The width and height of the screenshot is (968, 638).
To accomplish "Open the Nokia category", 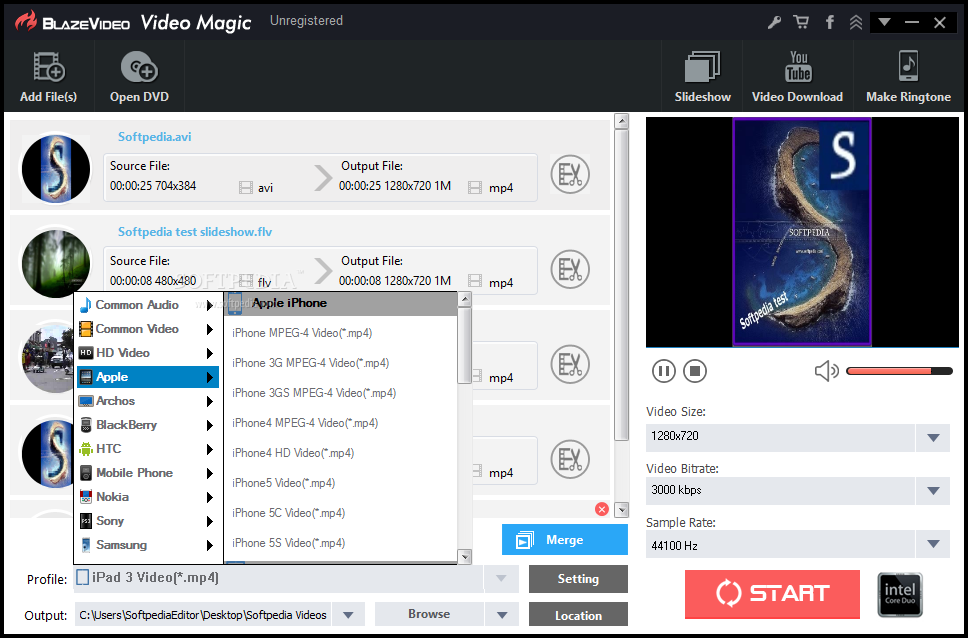I will (147, 497).
